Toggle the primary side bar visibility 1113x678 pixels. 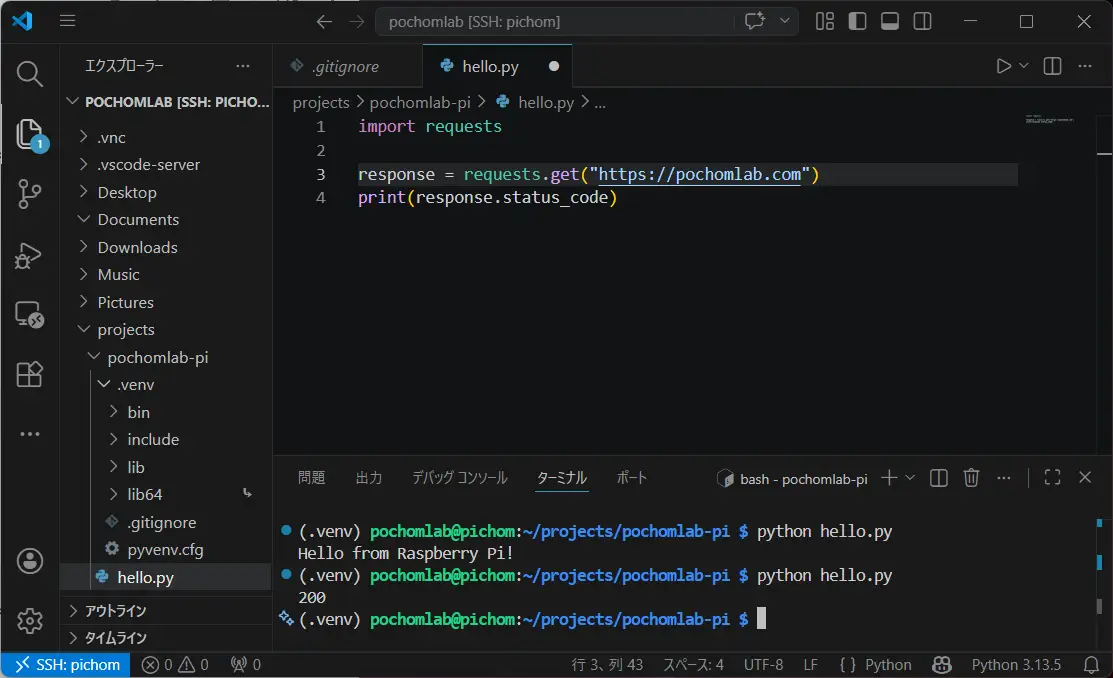pos(857,21)
